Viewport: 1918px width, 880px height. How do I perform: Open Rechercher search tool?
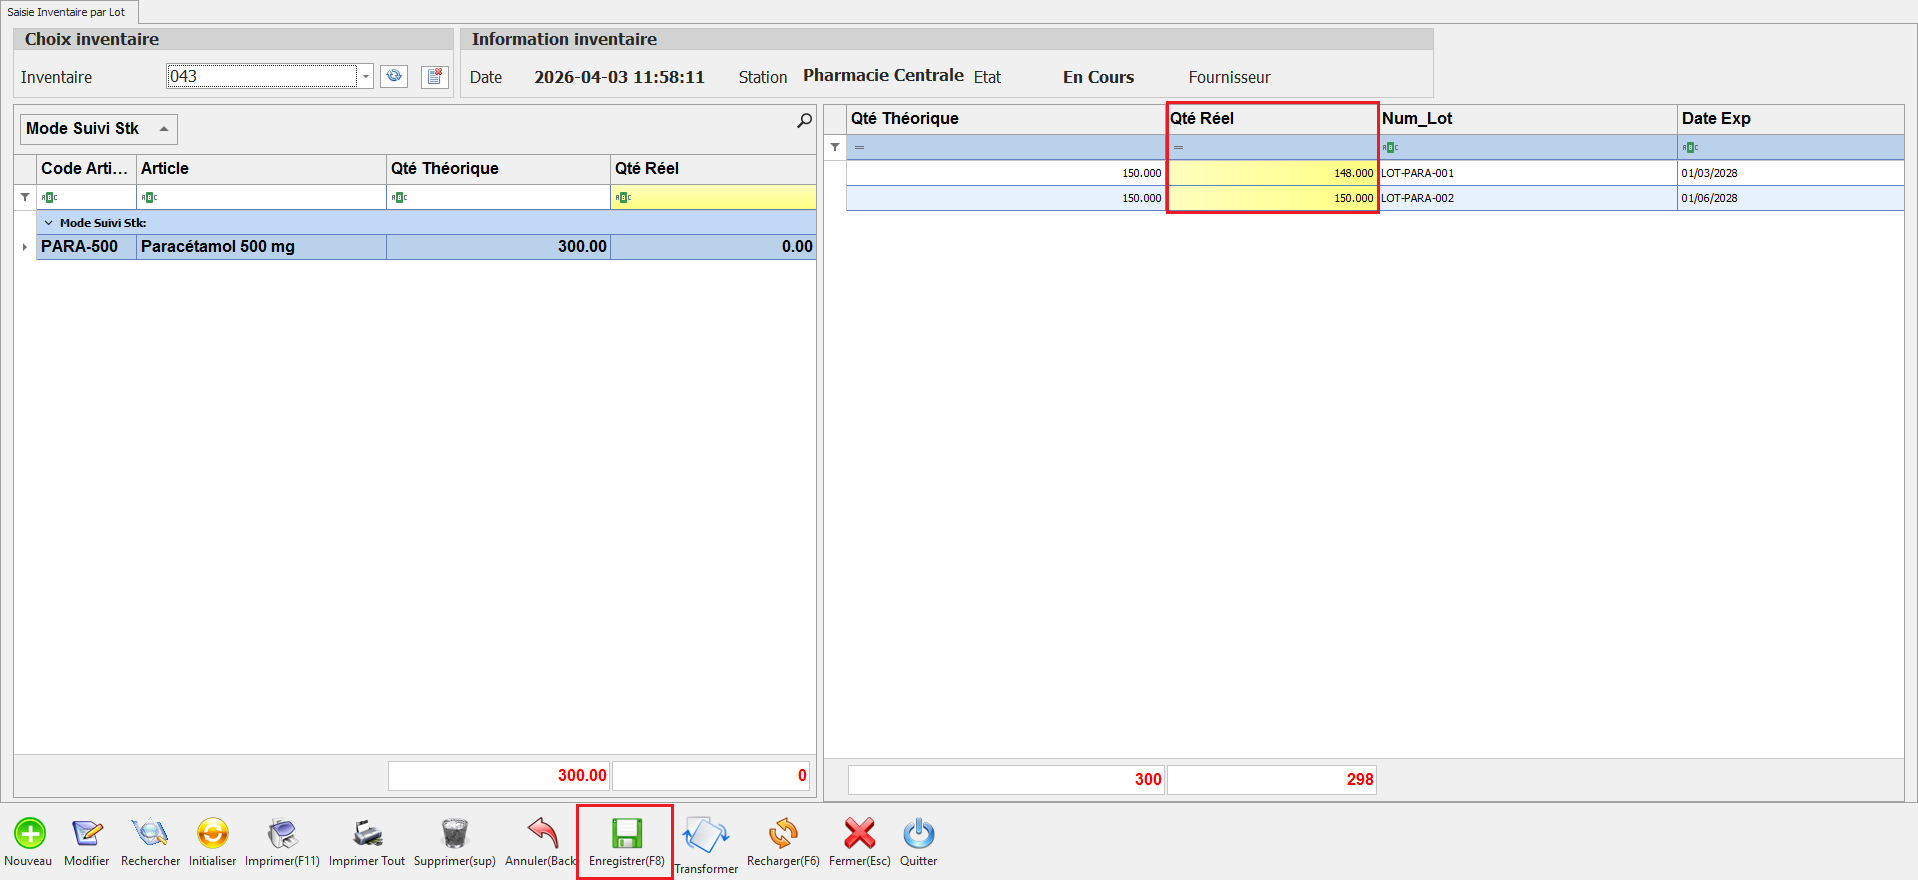(x=150, y=833)
